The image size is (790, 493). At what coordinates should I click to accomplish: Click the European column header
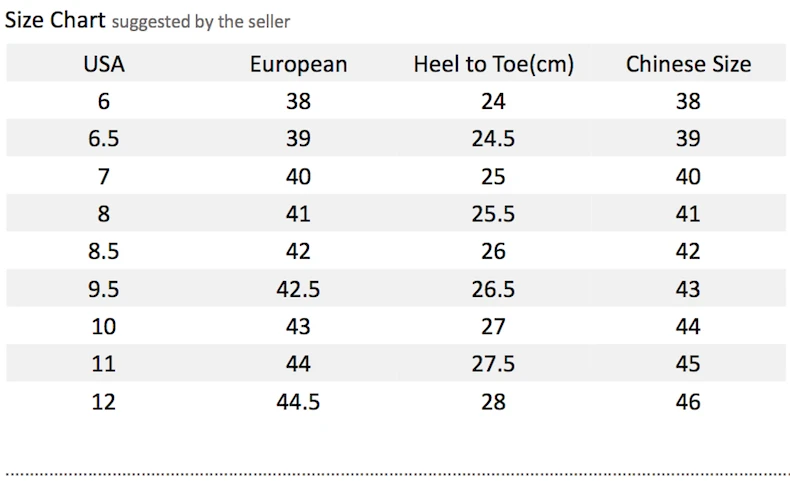pyautogui.click(x=298, y=65)
